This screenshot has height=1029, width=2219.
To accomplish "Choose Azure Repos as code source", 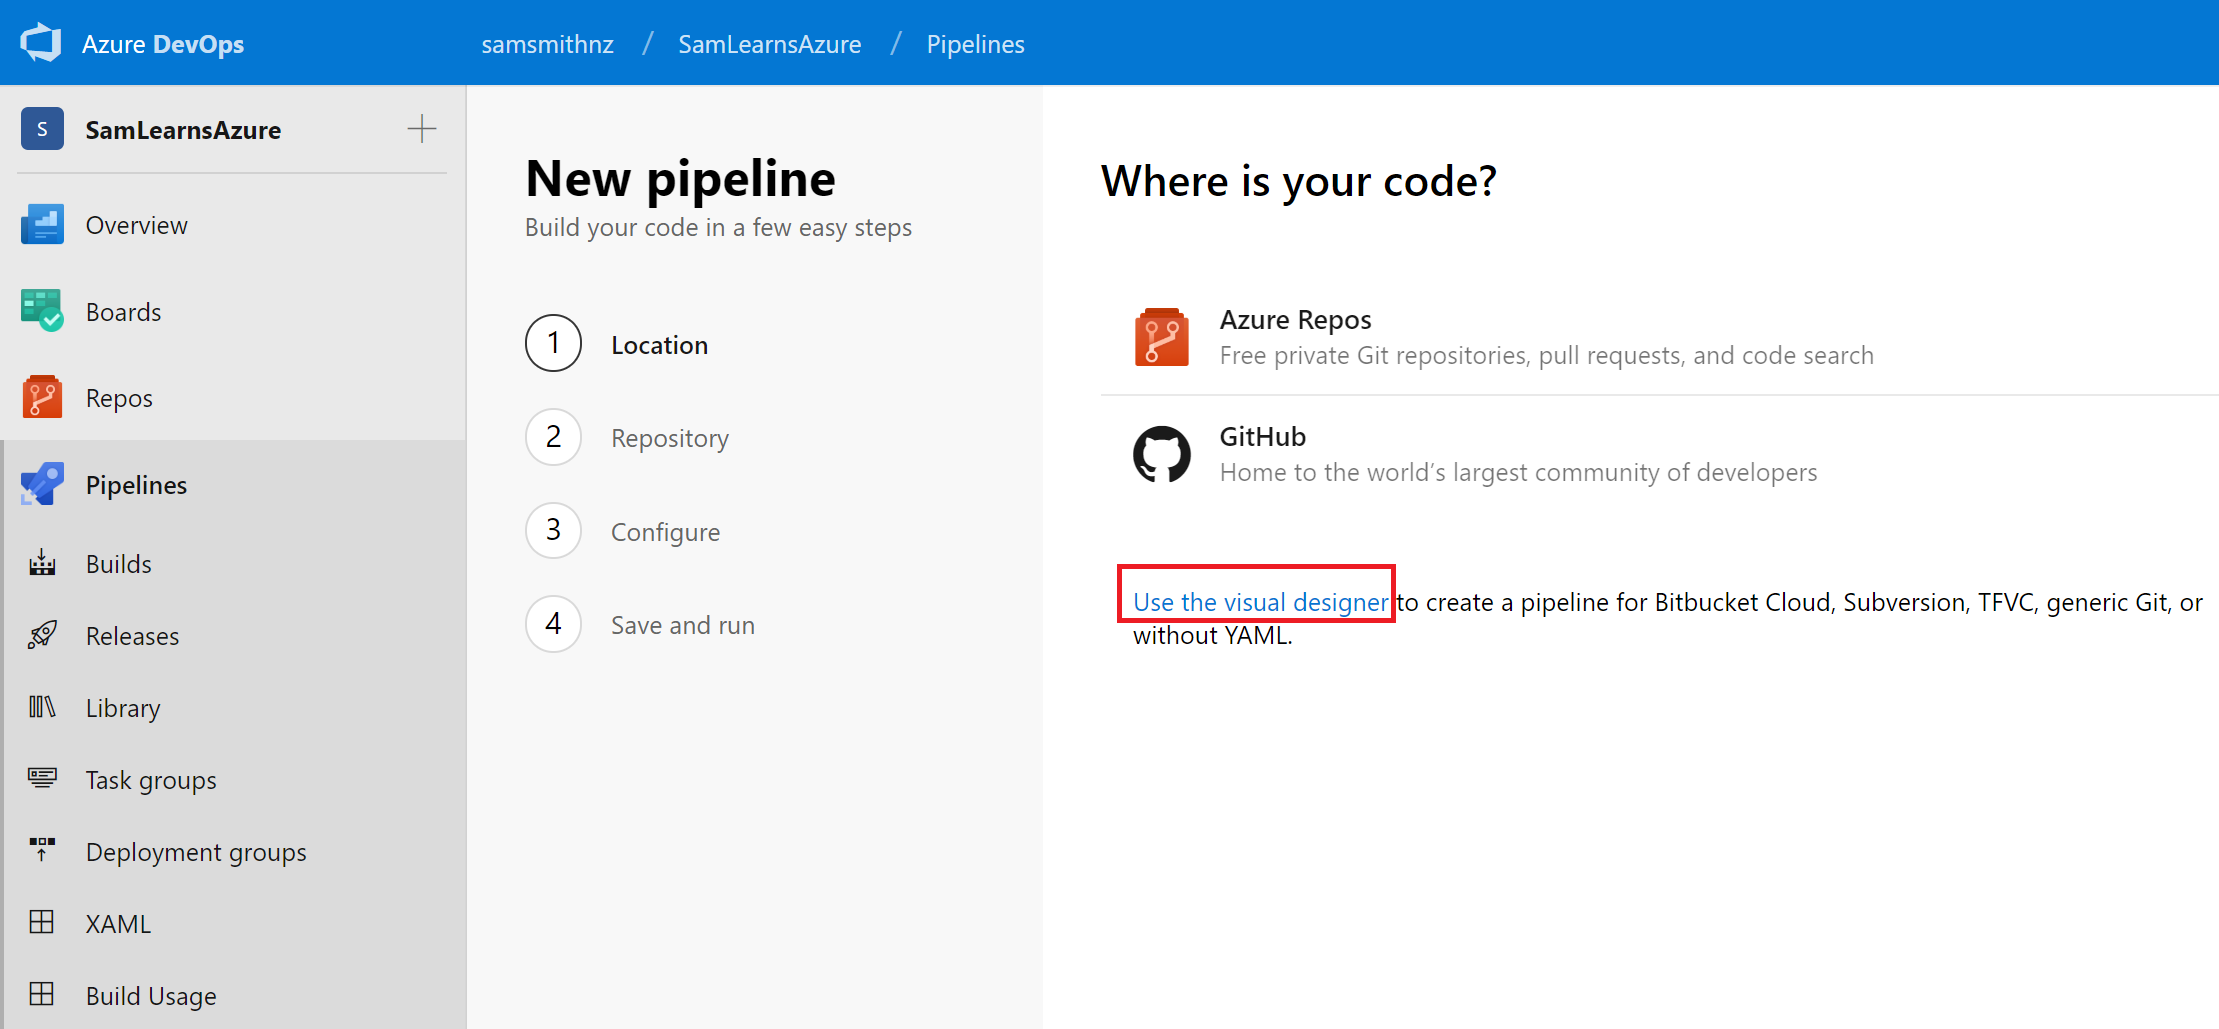I will click(1295, 320).
